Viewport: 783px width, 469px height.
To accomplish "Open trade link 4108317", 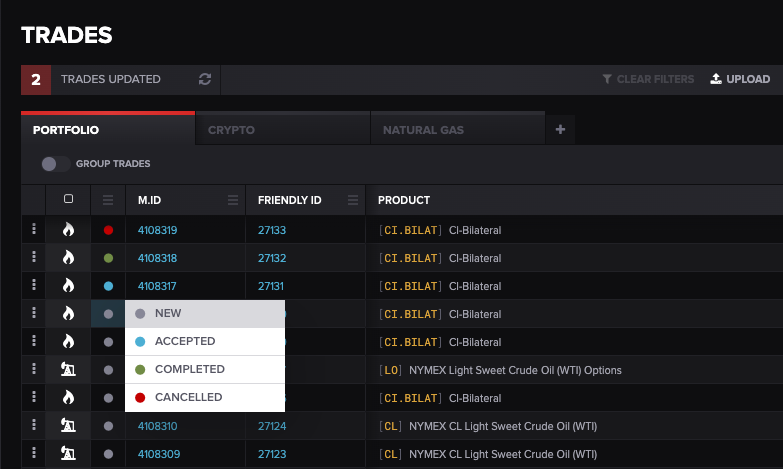I will tap(157, 286).
